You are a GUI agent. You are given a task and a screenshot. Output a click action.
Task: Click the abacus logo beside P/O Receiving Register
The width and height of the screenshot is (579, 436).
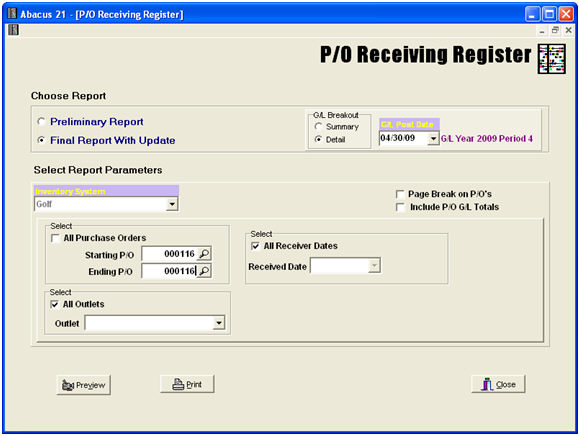(552, 59)
